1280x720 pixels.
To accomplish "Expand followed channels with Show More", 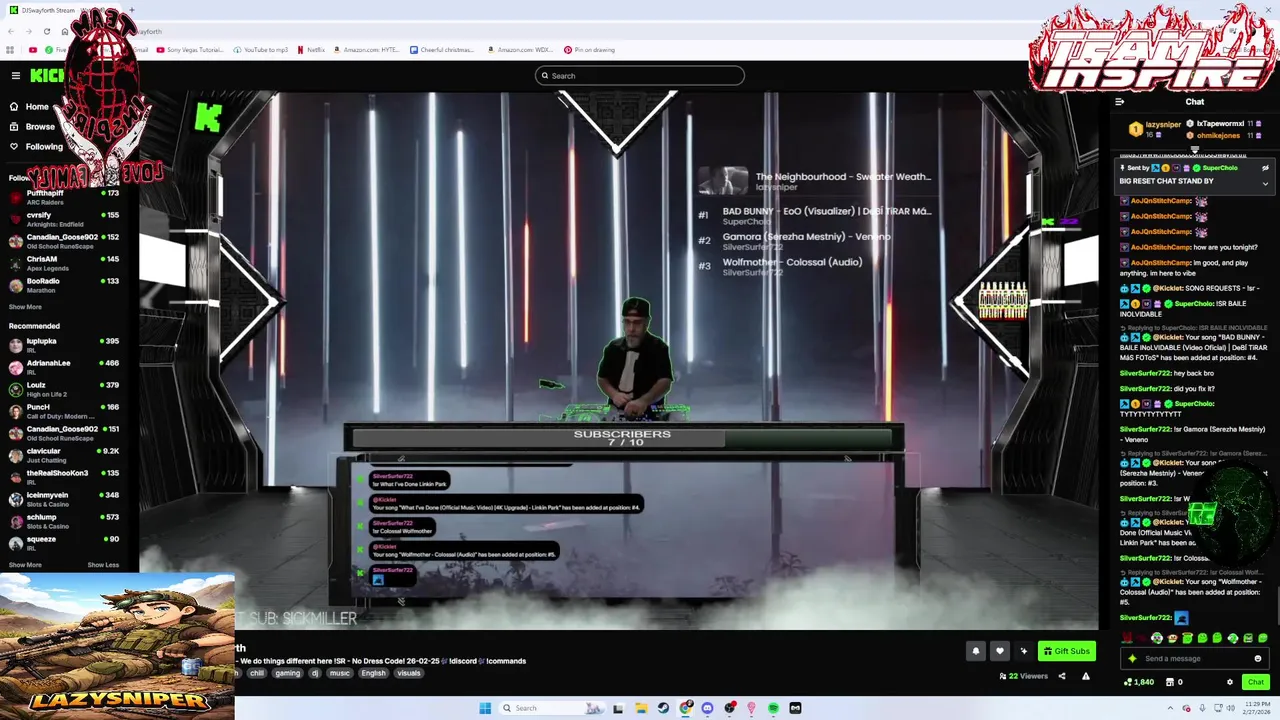I will (x=25, y=307).
